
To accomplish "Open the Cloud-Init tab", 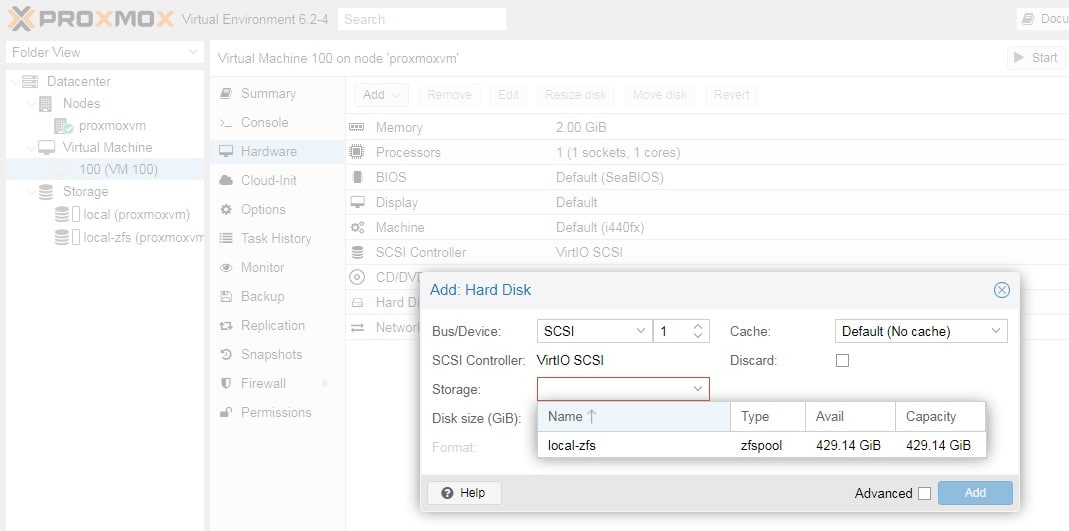I will point(277,181).
